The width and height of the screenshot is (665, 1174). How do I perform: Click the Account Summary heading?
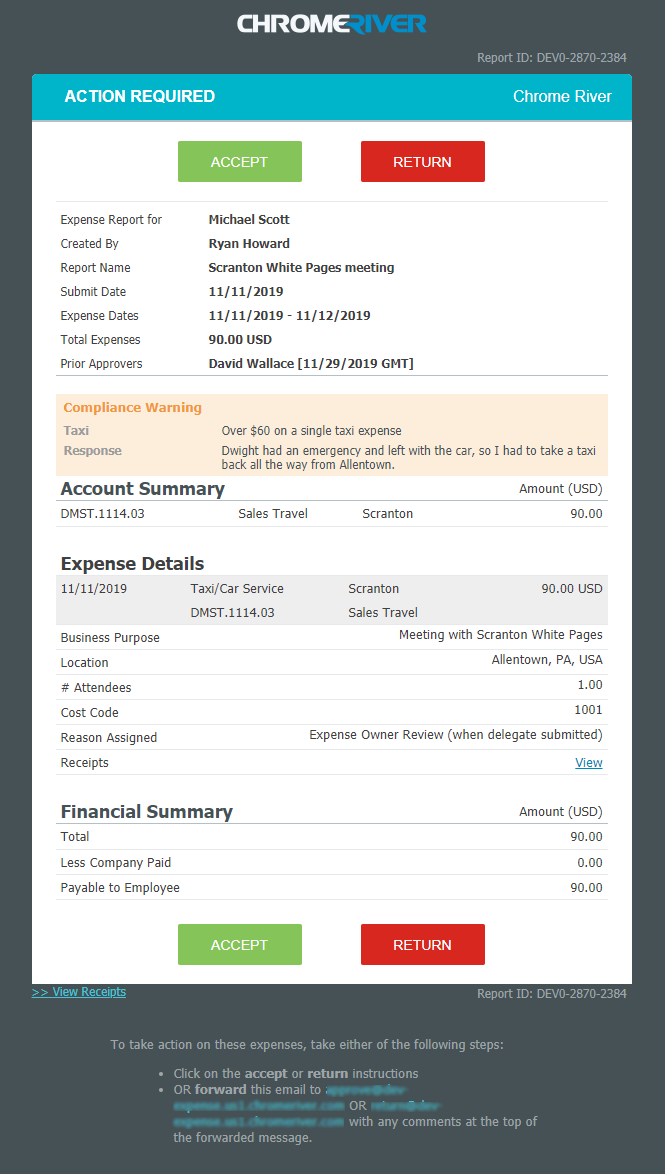142,489
